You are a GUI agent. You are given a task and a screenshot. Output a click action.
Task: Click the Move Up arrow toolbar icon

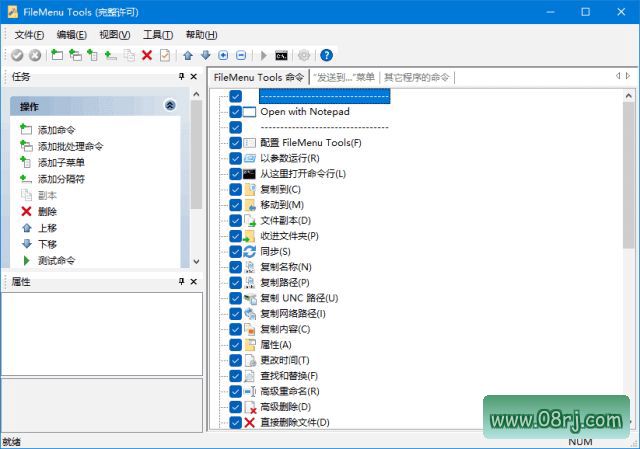[188, 55]
